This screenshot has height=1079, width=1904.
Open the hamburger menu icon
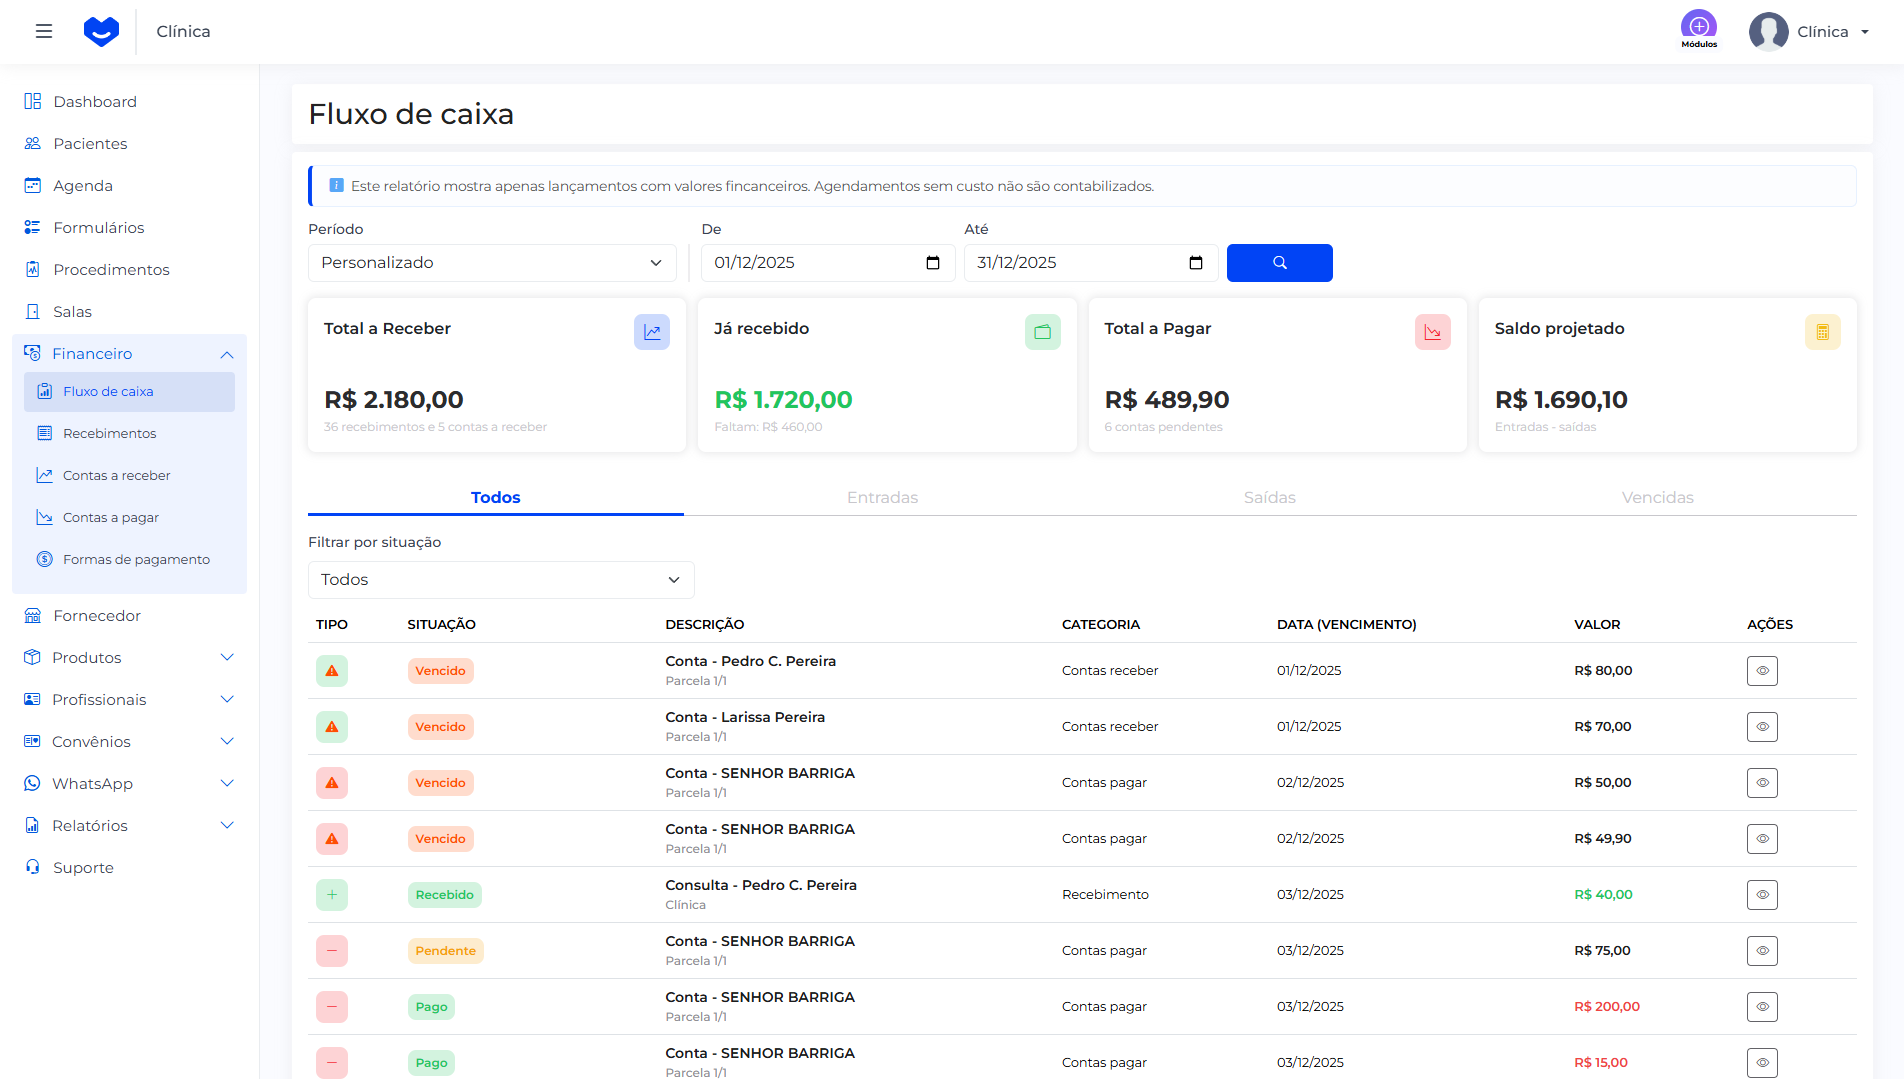44,31
